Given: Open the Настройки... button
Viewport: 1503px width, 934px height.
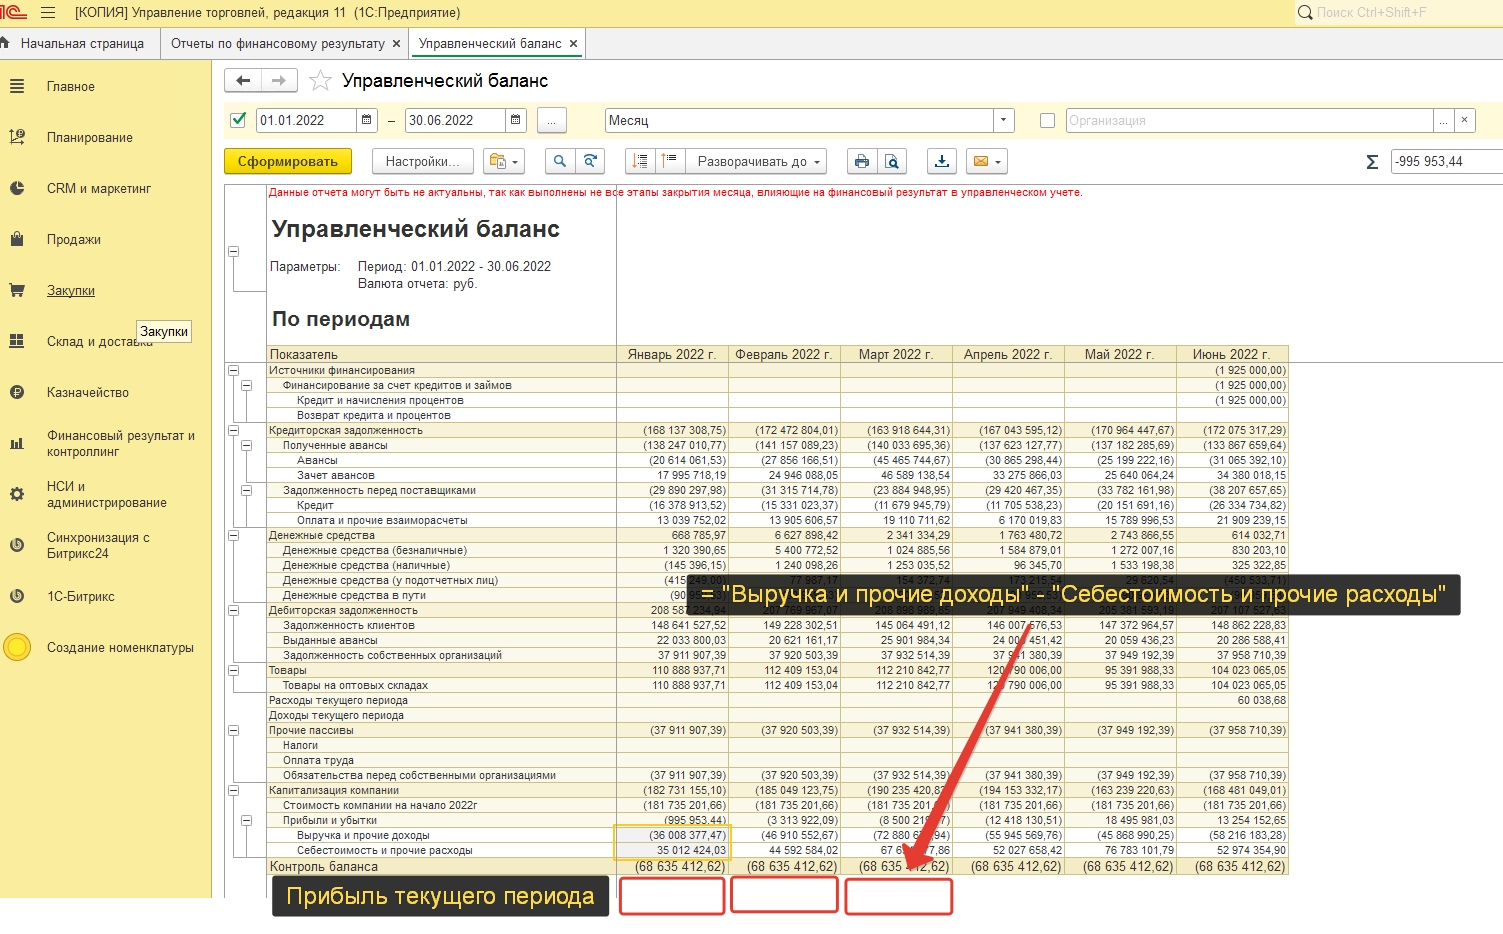Looking at the screenshot, I should click(422, 161).
